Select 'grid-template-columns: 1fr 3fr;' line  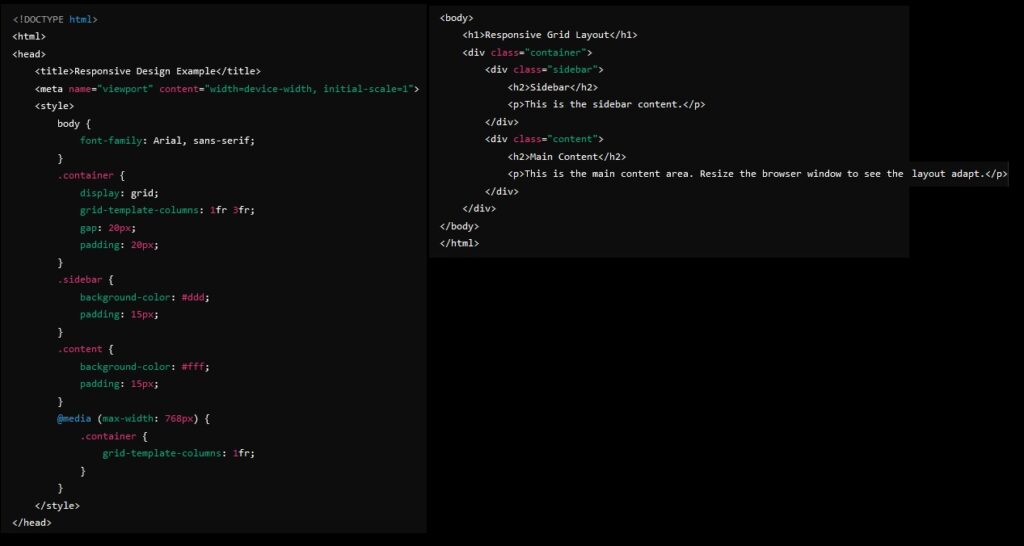point(167,210)
